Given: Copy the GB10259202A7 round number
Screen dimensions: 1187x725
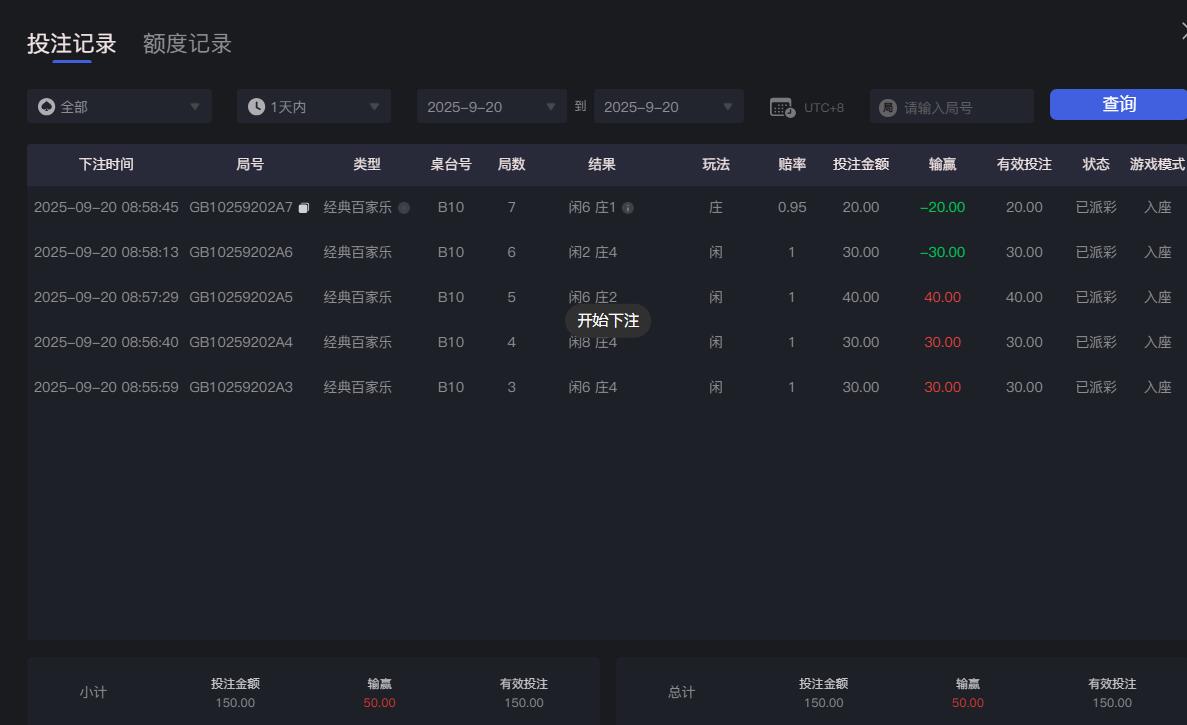Looking at the screenshot, I should 303,206.
